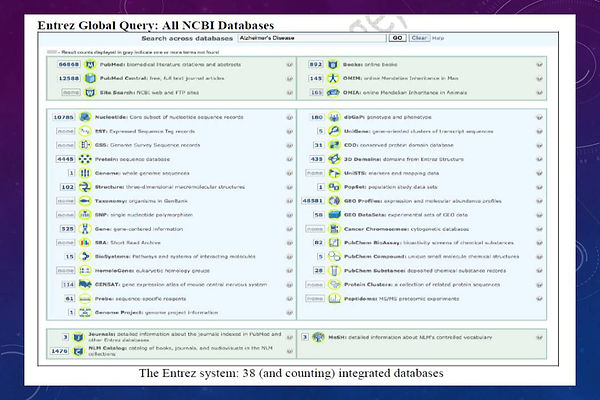
Task: Click the OMIA database icon
Action: tap(333, 93)
